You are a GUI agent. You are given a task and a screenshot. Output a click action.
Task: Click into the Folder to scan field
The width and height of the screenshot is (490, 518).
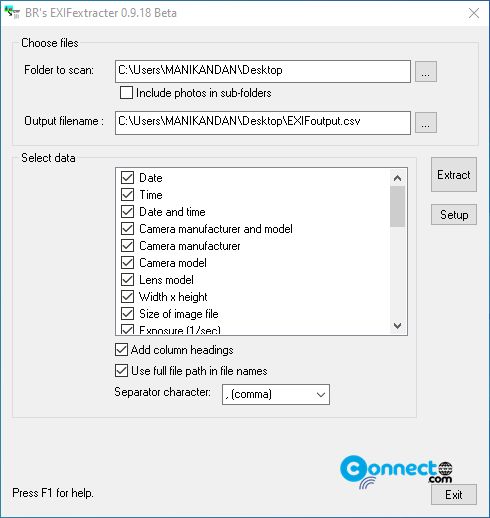[263, 71]
